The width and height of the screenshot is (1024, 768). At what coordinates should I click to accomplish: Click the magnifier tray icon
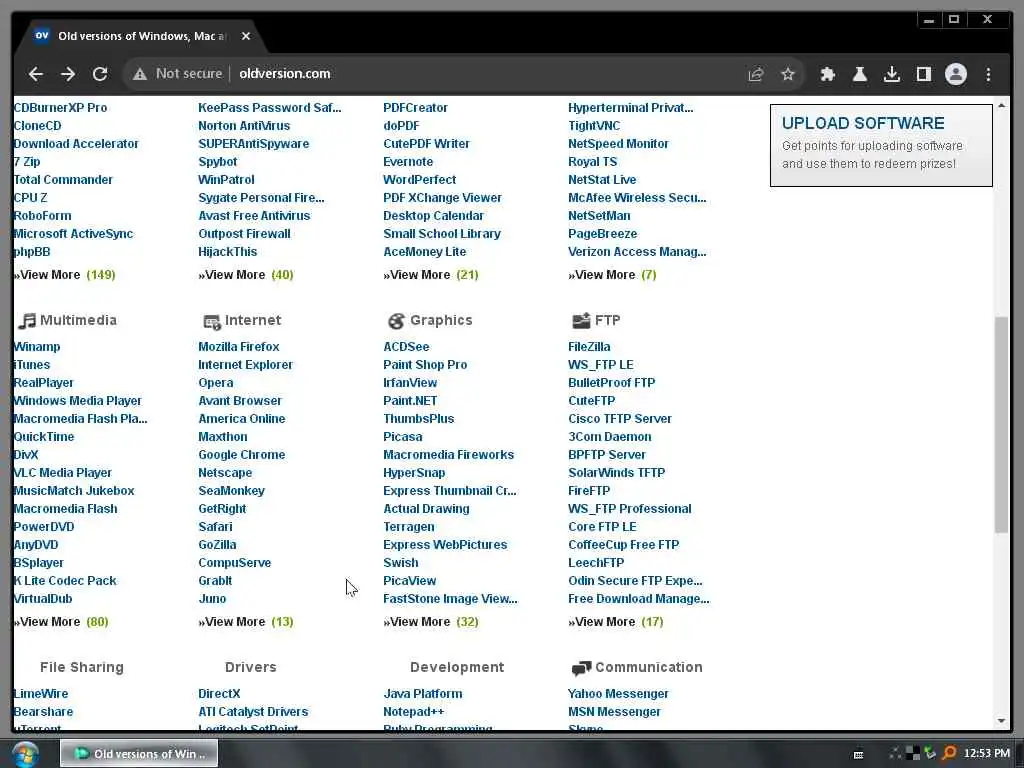click(x=949, y=754)
